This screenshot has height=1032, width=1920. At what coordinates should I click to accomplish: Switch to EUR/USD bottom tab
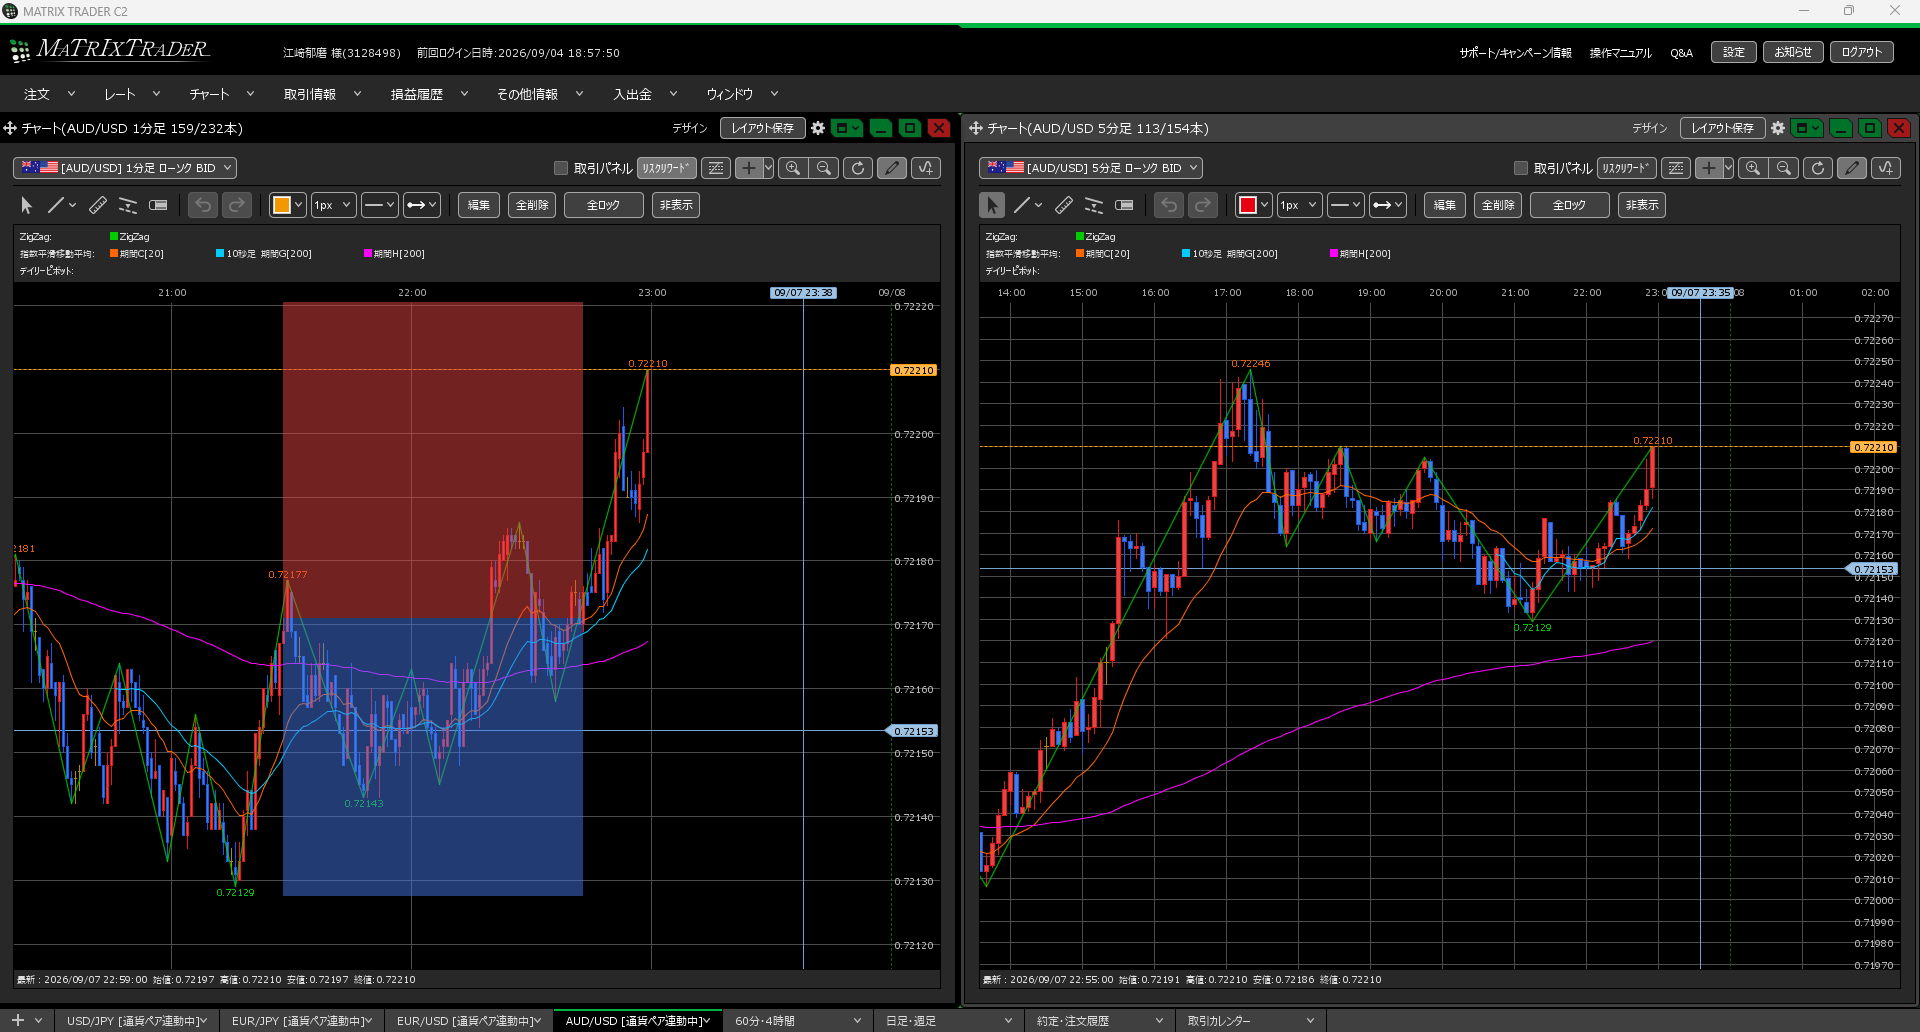click(468, 1021)
